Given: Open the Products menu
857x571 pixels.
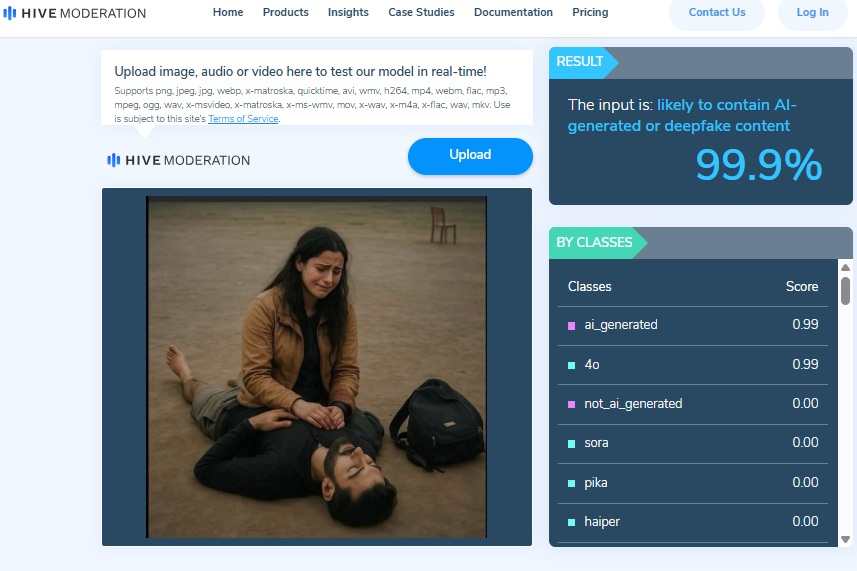Looking at the screenshot, I should [285, 12].
